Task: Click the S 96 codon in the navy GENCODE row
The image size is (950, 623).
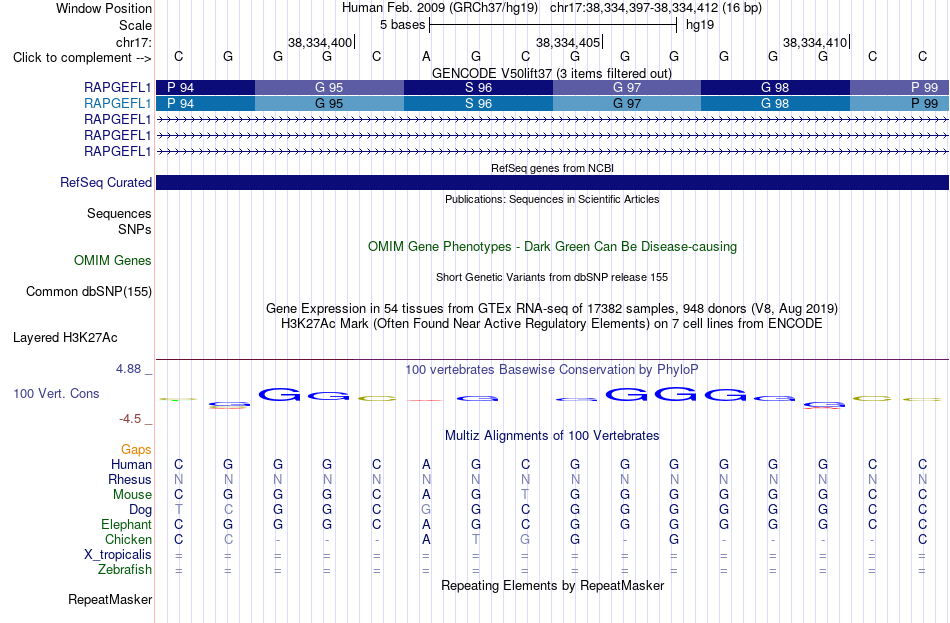Action: pyautogui.click(x=478, y=87)
